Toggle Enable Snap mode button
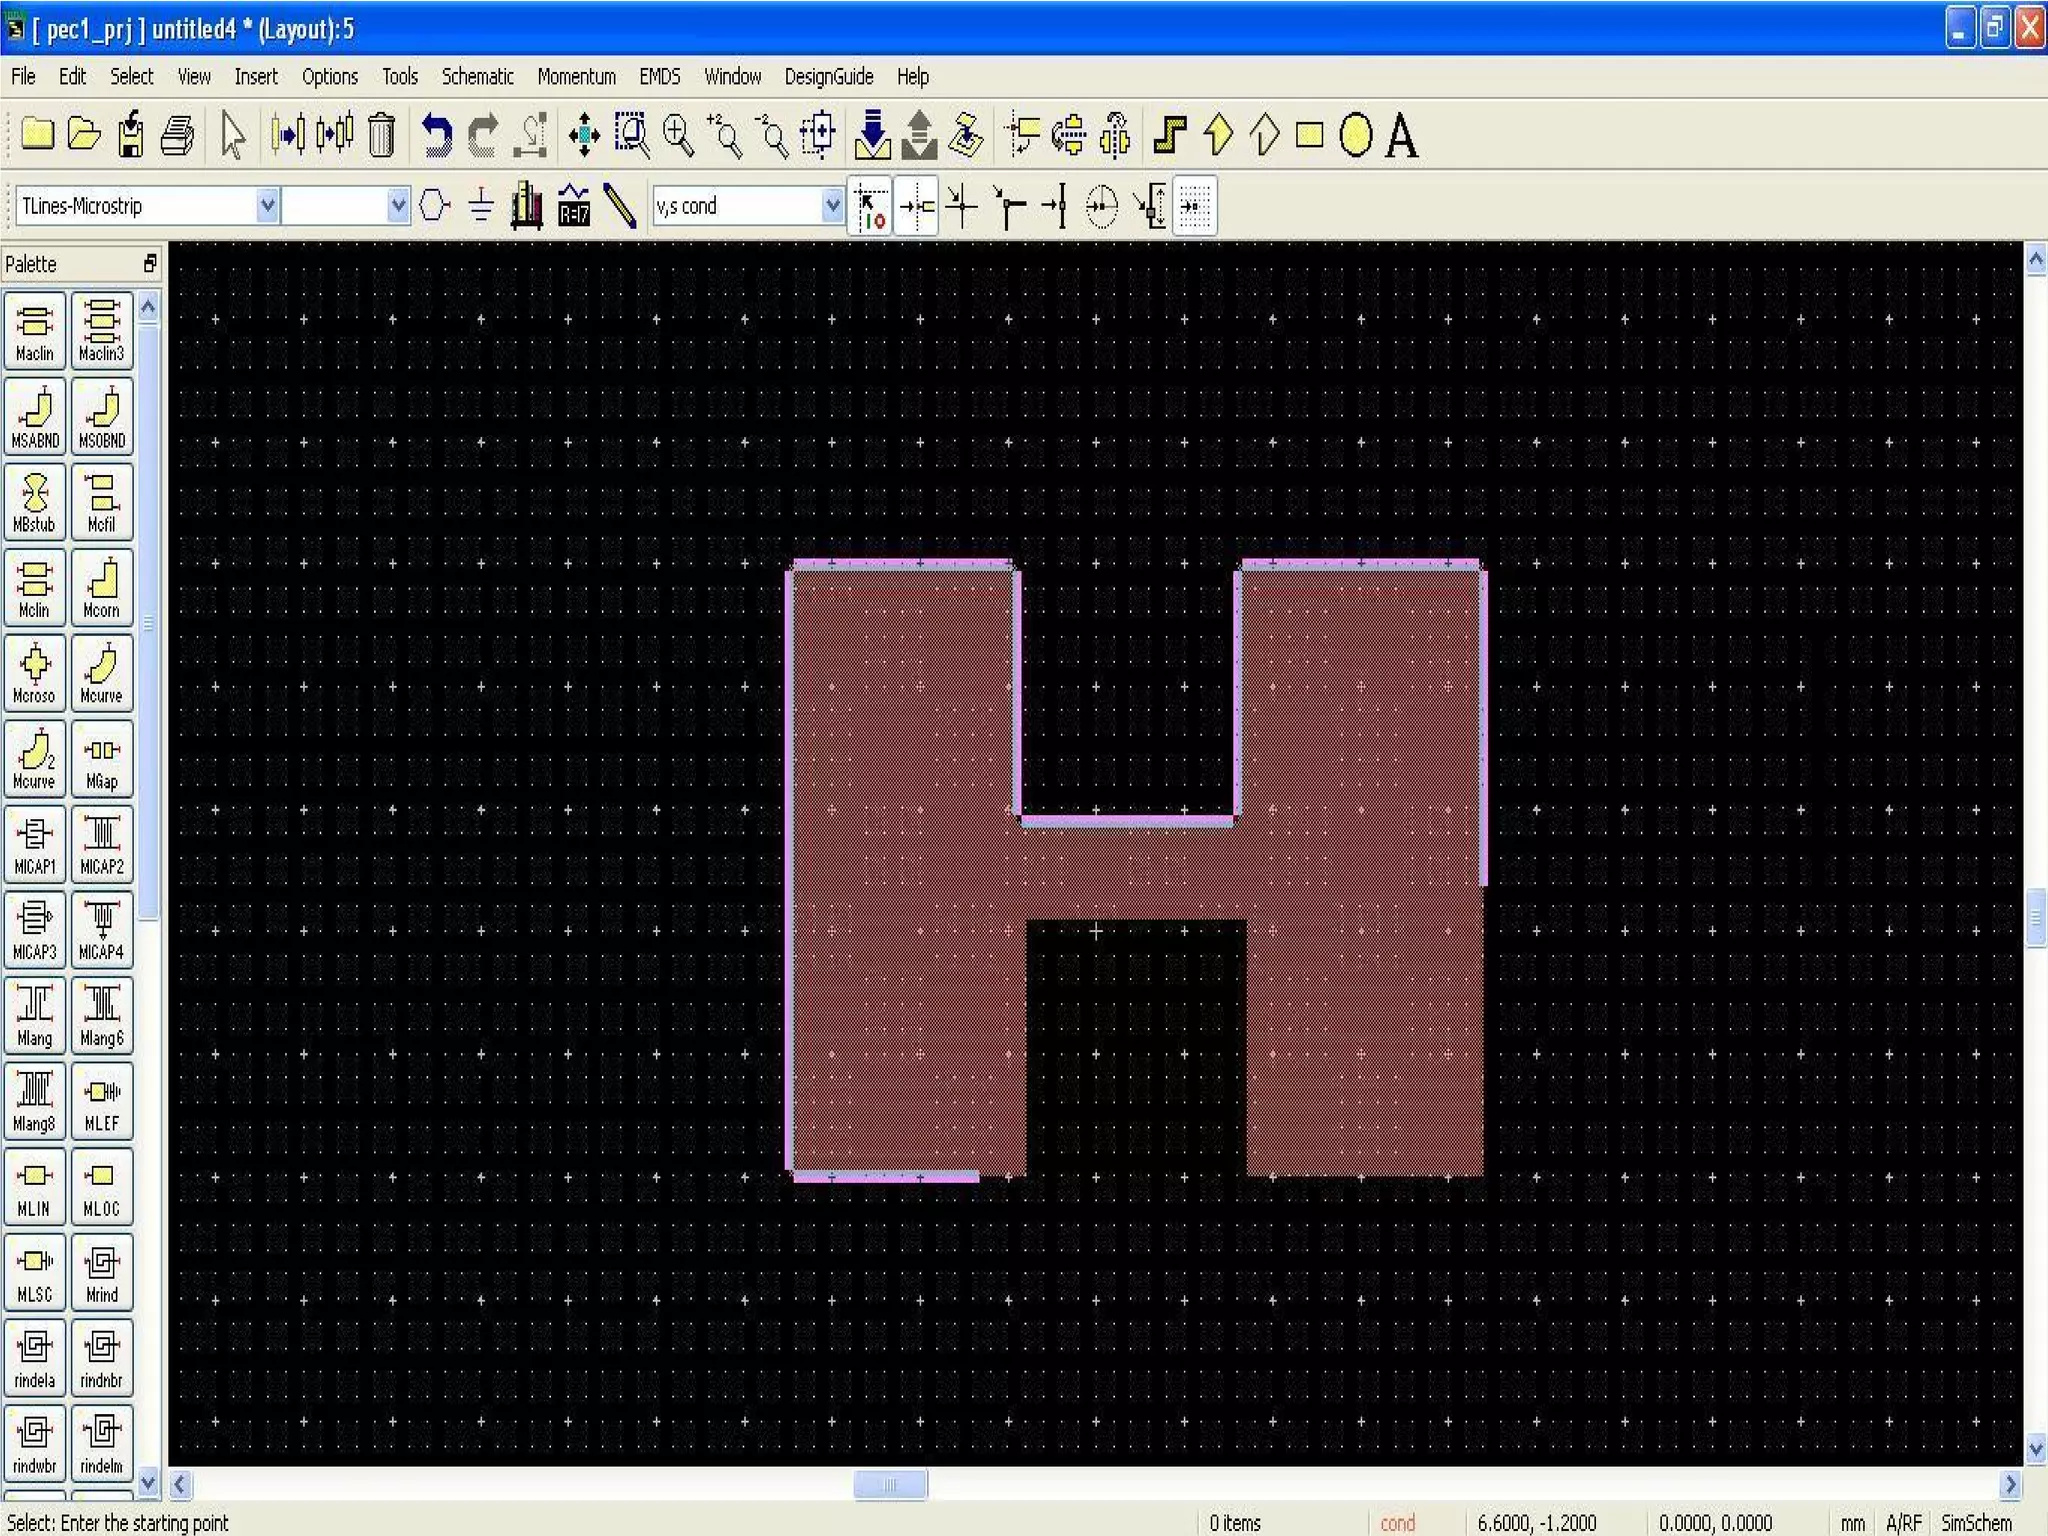The height and width of the screenshot is (1536, 2048). [870, 206]
